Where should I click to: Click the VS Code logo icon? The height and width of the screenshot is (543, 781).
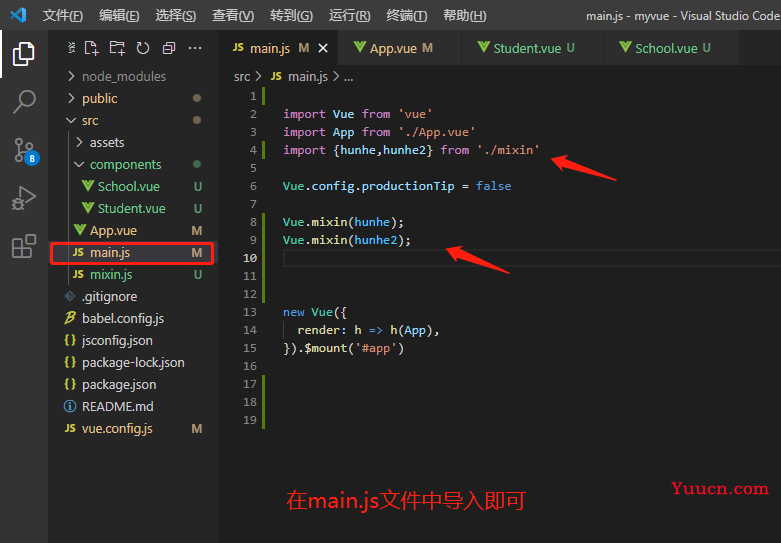pos(18,15)
